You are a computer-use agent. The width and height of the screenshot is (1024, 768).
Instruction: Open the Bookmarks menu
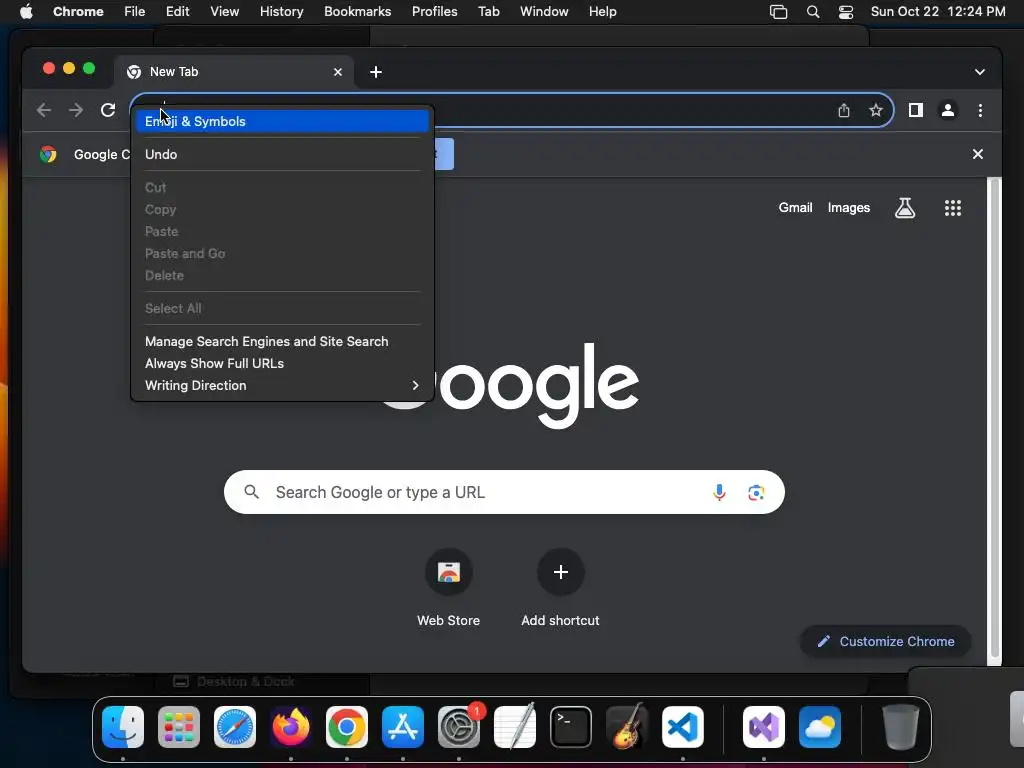[x=357, y=12]
